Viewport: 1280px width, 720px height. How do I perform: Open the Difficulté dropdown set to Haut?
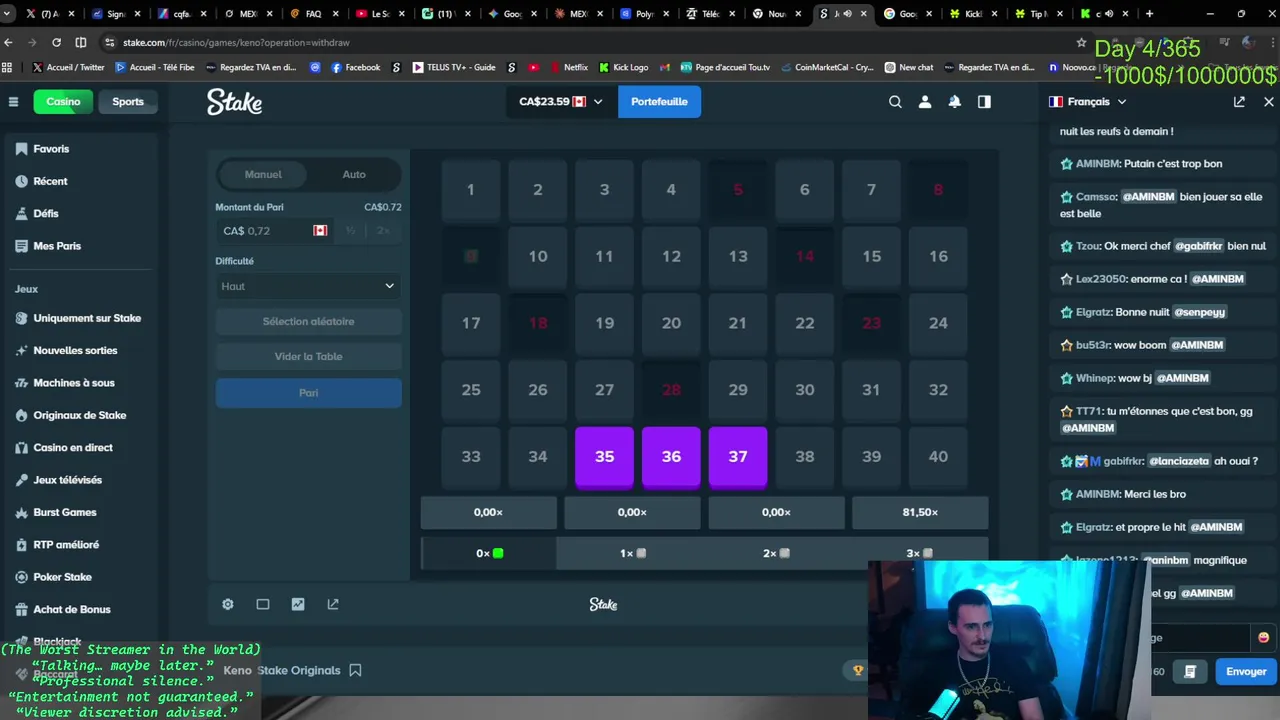(308, 286)
